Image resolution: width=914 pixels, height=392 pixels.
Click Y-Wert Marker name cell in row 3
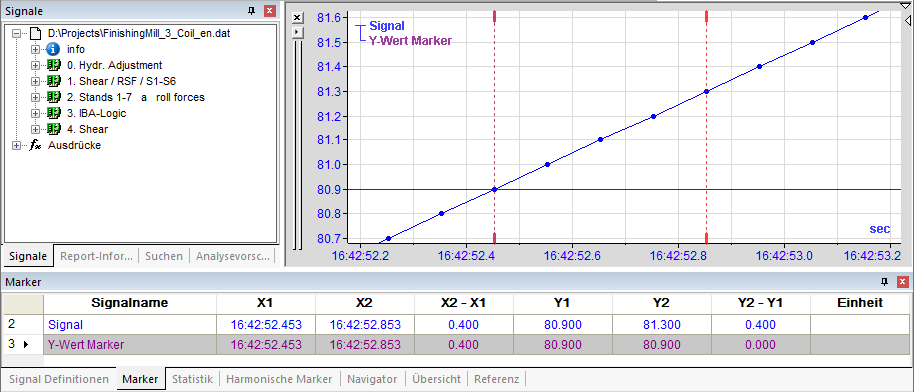click(129, 344)
